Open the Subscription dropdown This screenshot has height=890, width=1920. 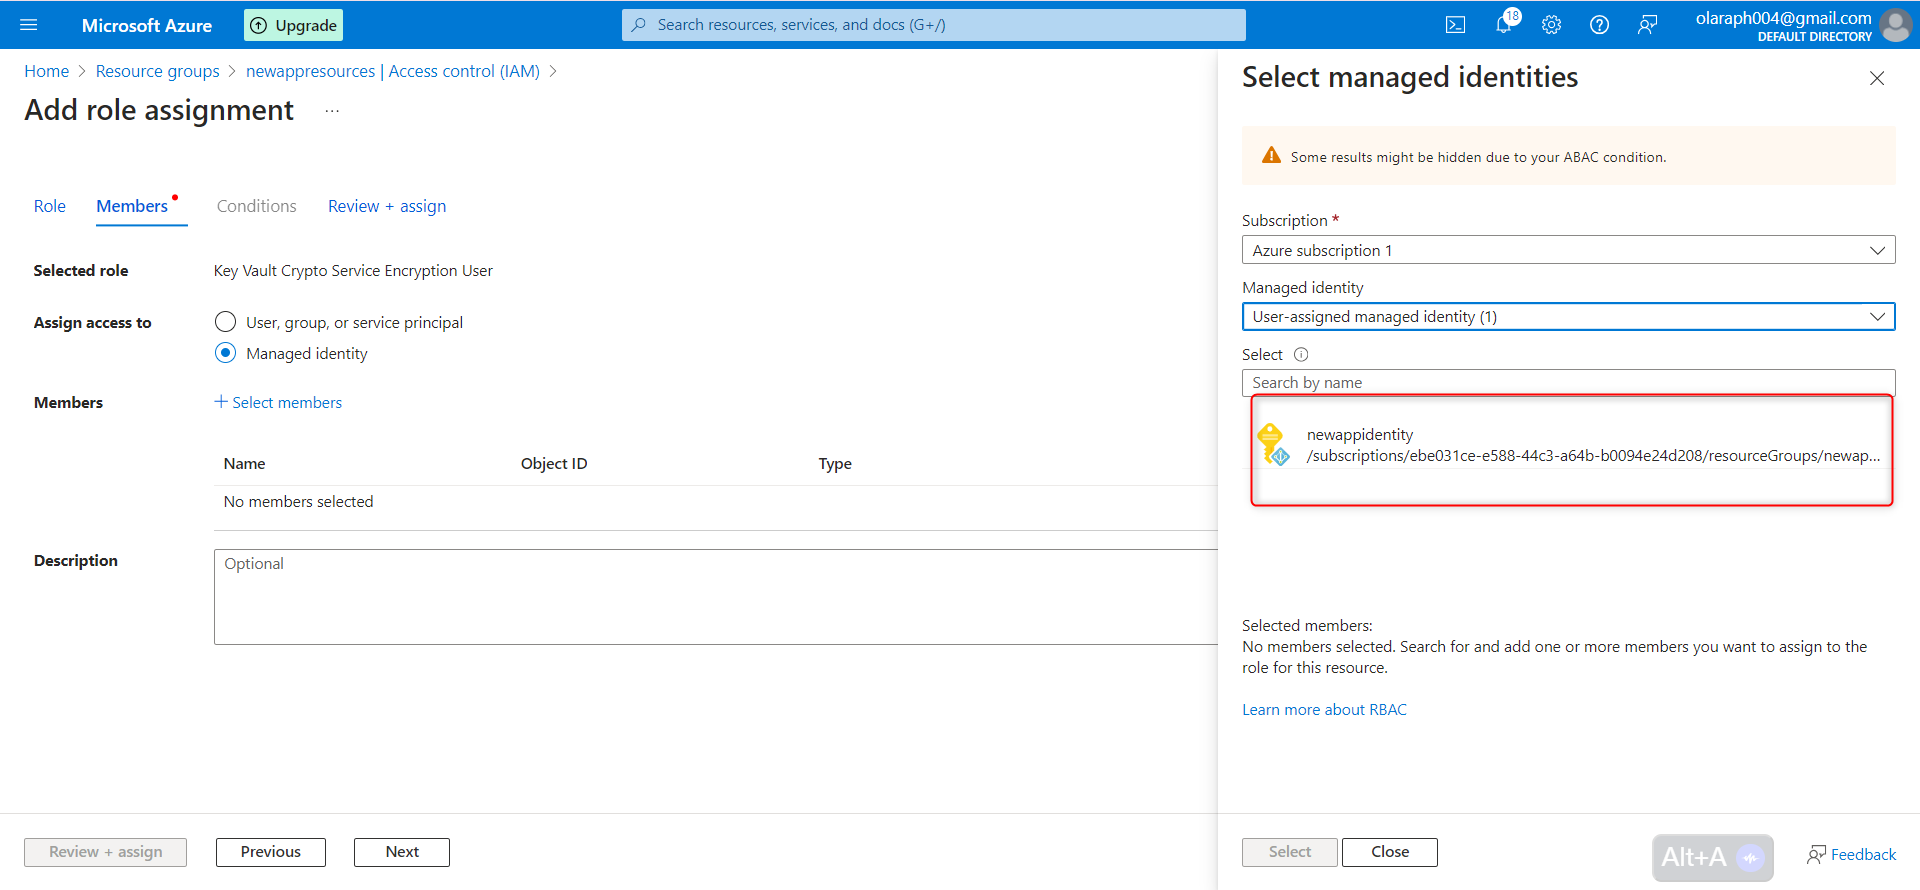1568,250
